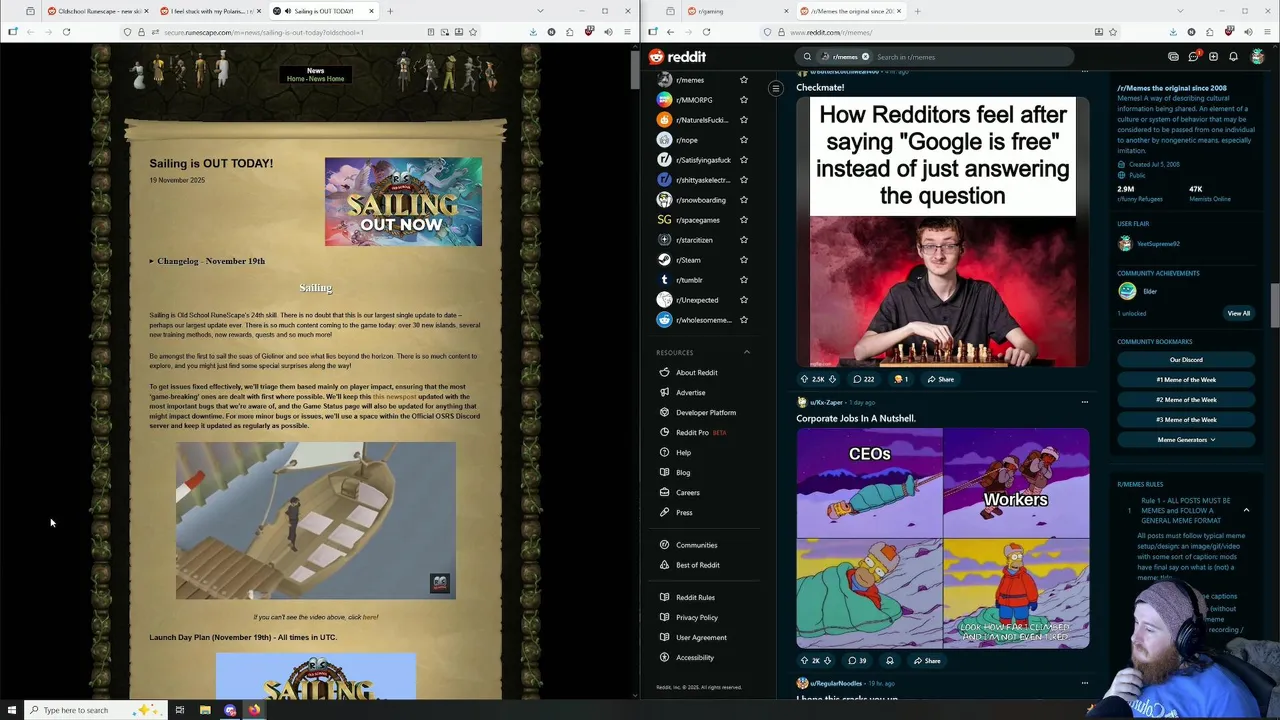The image size is (1280, 720).
Task: Toggle favorite star for r/snowboarding
Action: (x=743, y=200)
